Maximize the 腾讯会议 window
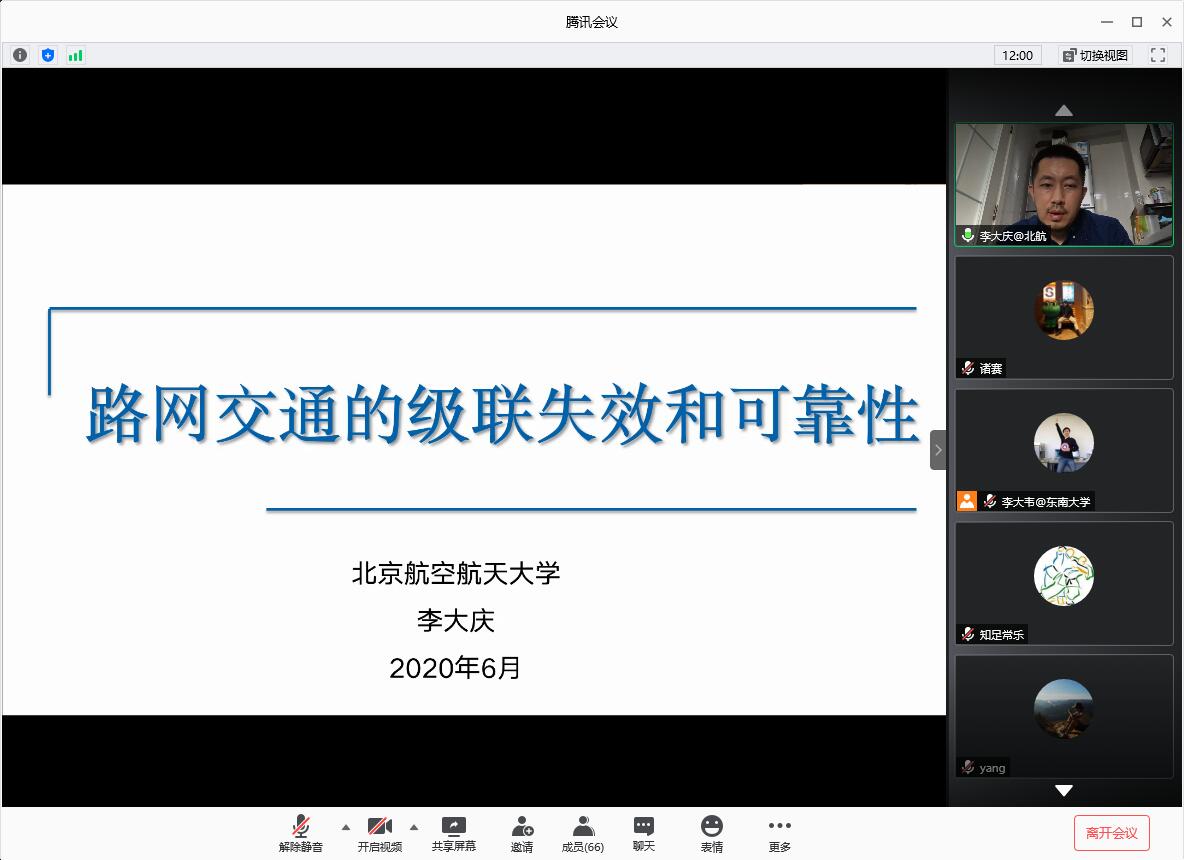 pos(1136,22)
